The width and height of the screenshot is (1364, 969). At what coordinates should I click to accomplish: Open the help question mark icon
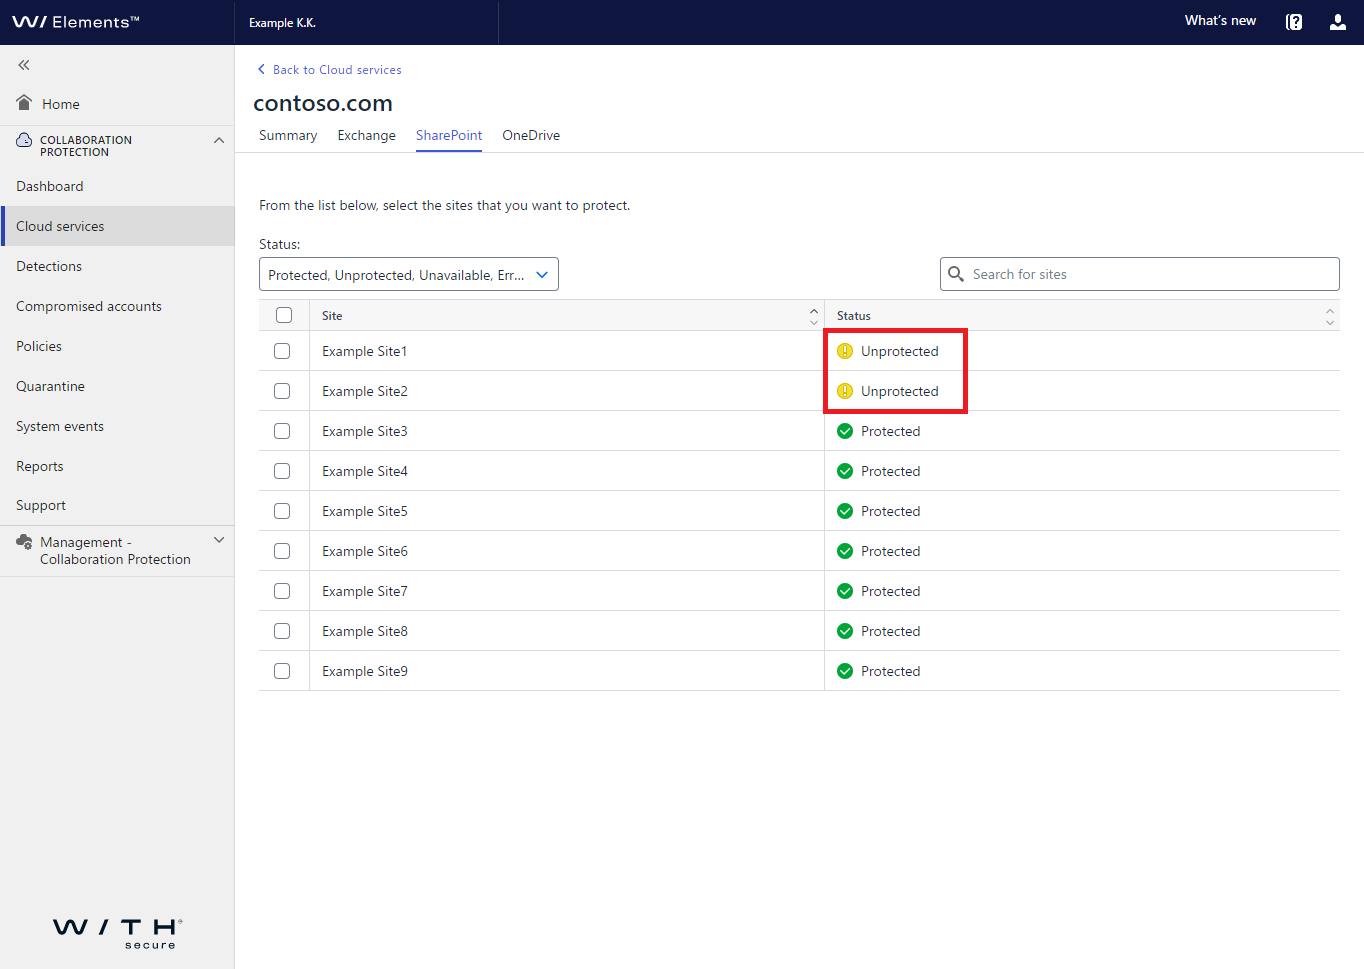[x=1294, y=22]
